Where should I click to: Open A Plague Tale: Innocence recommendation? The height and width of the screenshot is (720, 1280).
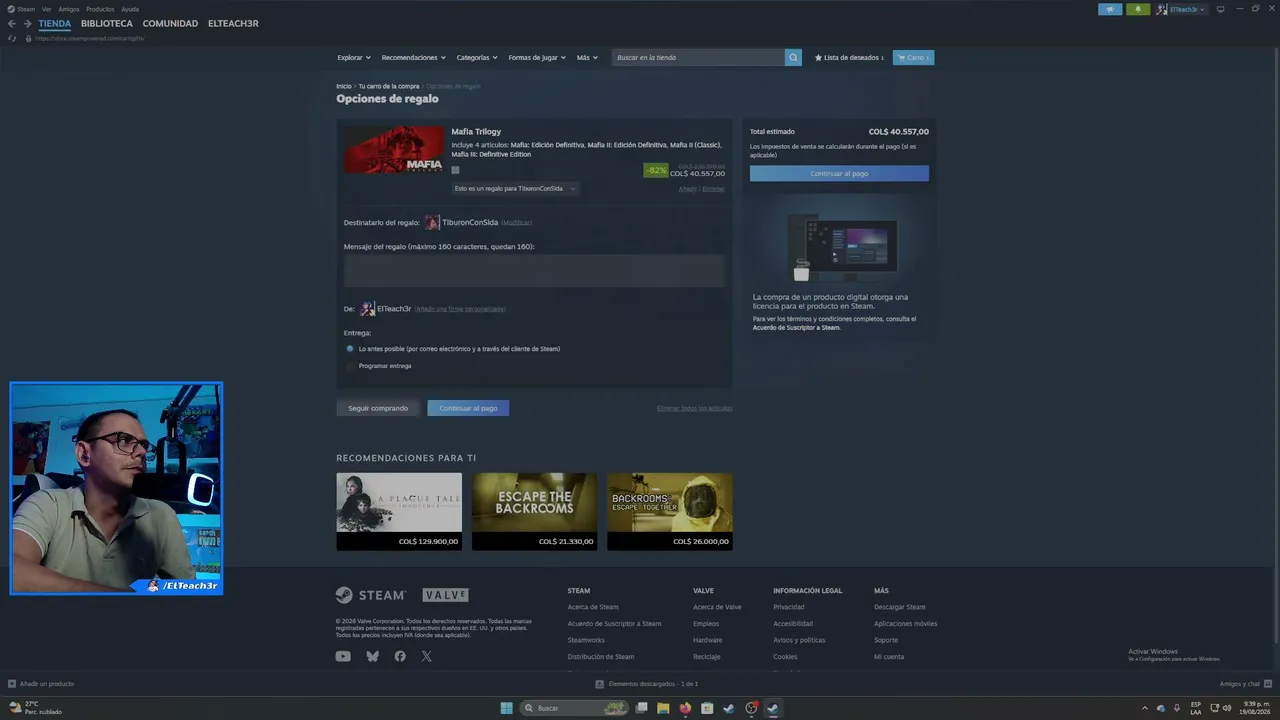[x=399, y=511]
